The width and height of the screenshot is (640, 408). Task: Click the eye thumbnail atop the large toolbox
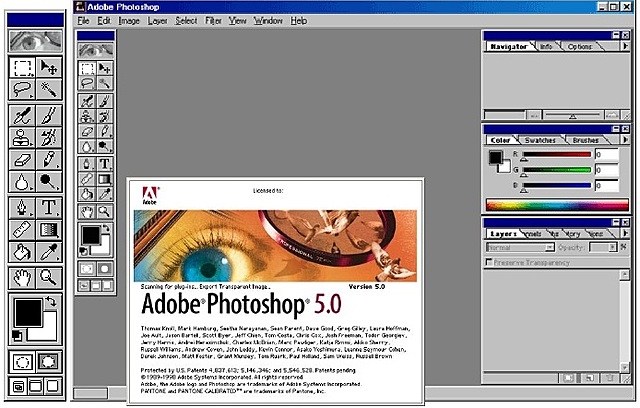coord(36,41)
